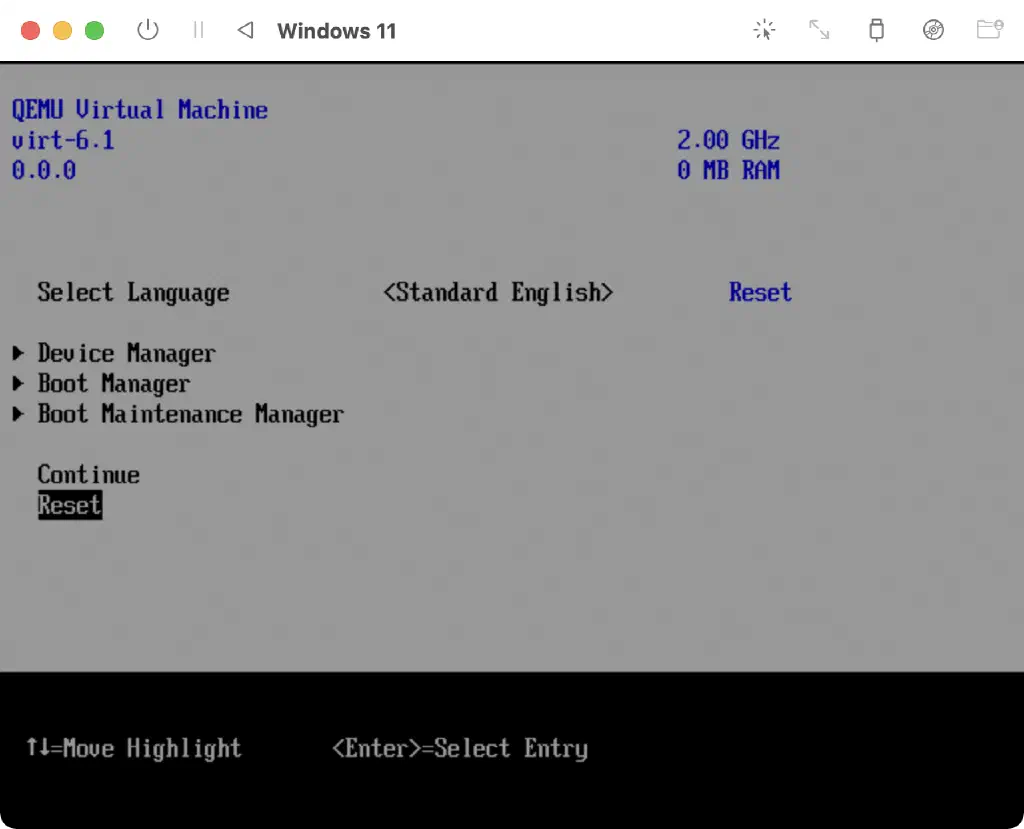1024x829 pixels.
Task: Toggle capture mouse cursor icon
Action: pos(764,30)
